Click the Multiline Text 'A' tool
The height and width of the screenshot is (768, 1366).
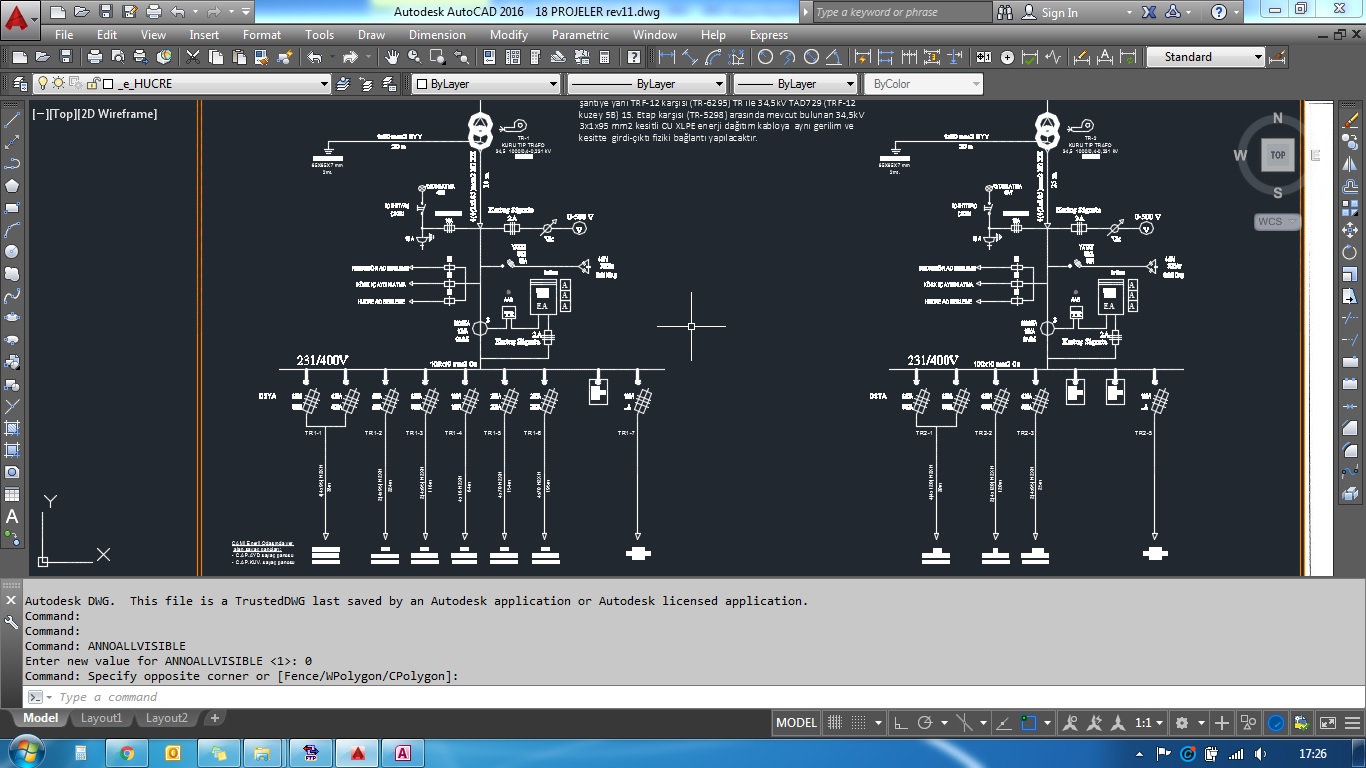(x=12, y=517)
